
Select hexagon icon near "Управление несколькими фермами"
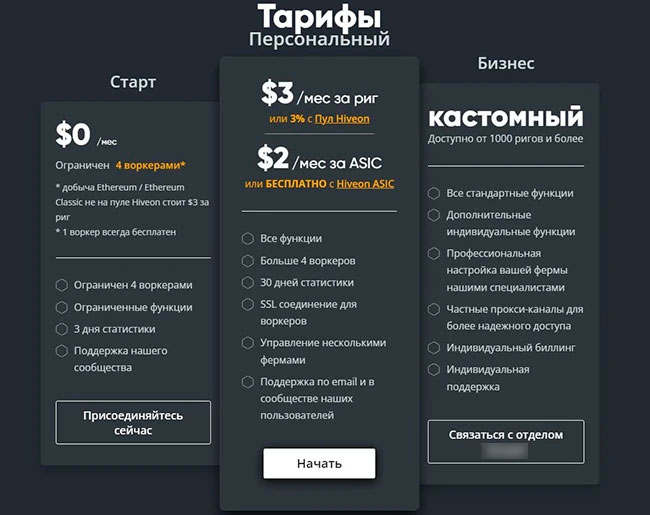247,343
